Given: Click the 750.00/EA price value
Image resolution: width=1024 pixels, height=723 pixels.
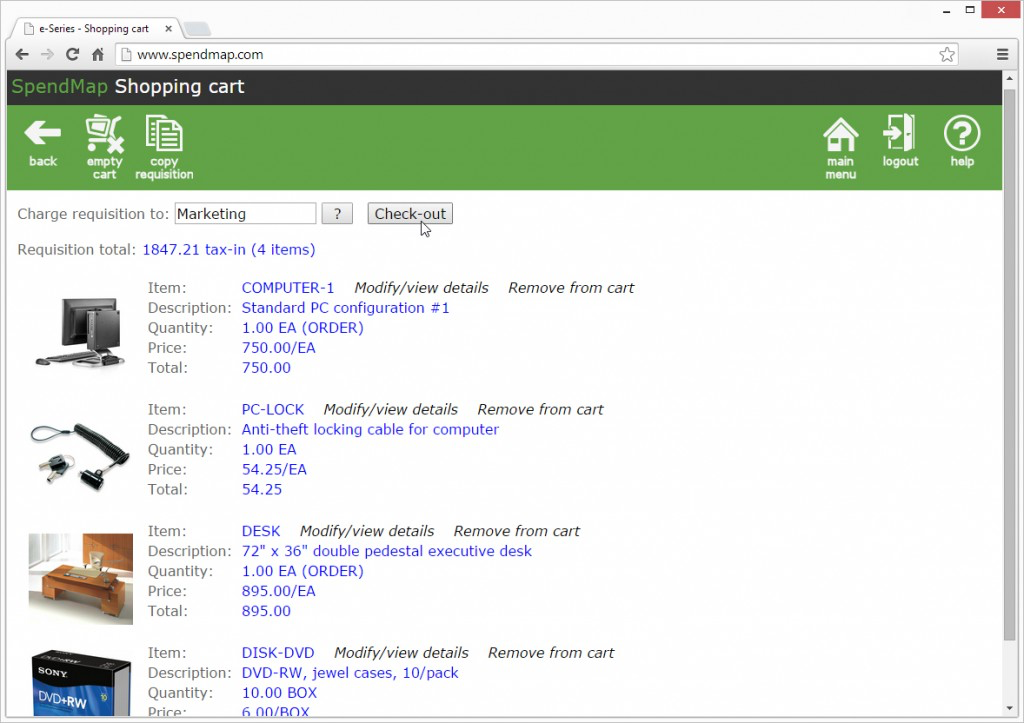Looking at the screenshot, I should point(279,347).
